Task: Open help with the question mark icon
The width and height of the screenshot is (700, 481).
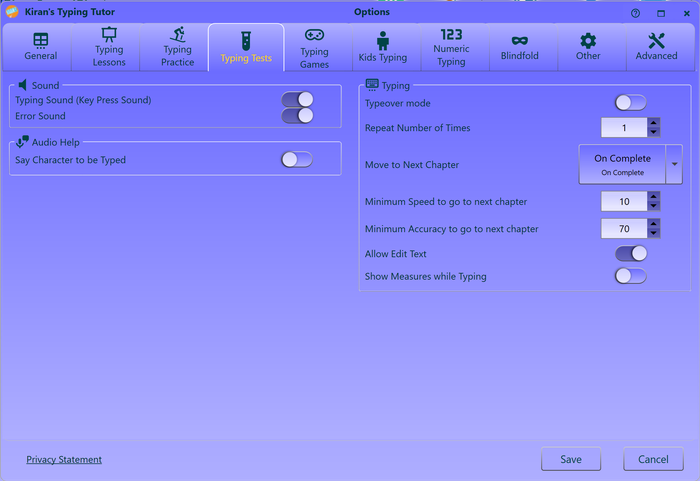Action: (x=635, y=13)
